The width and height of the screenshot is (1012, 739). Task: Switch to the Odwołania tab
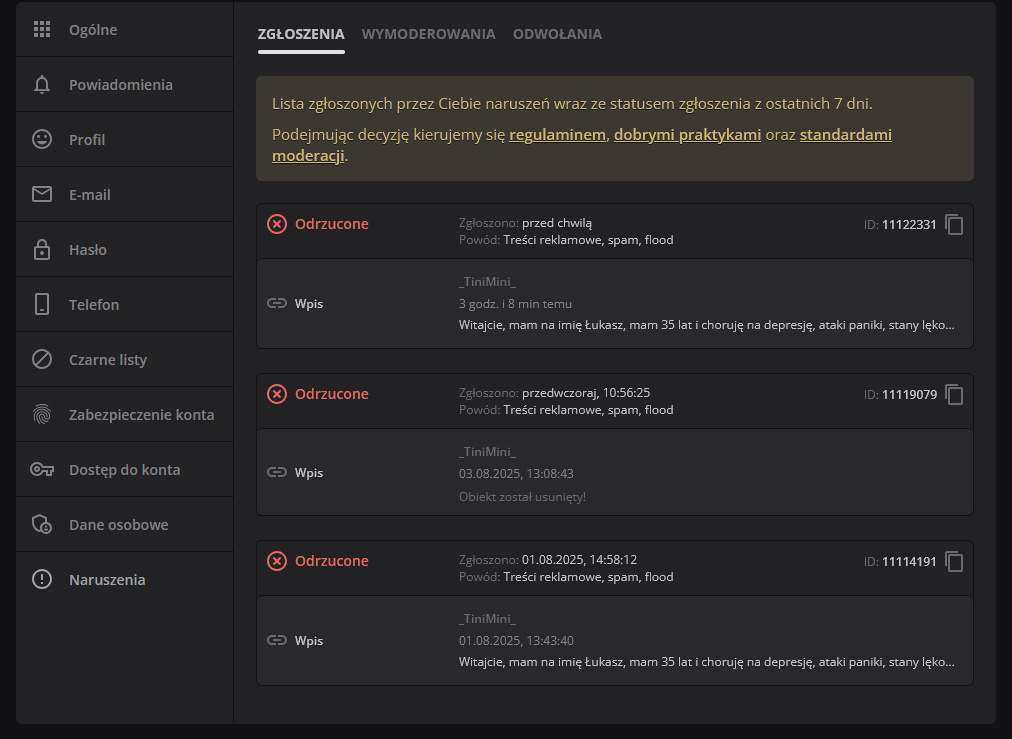(557, 34)
